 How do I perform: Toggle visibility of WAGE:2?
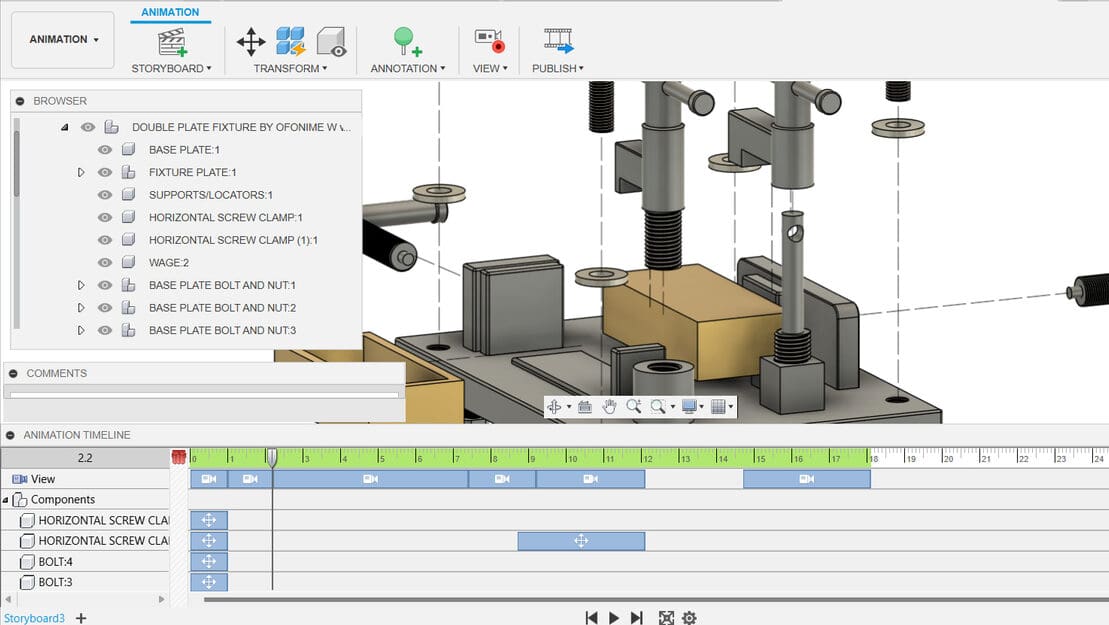[x=103, y=262]
